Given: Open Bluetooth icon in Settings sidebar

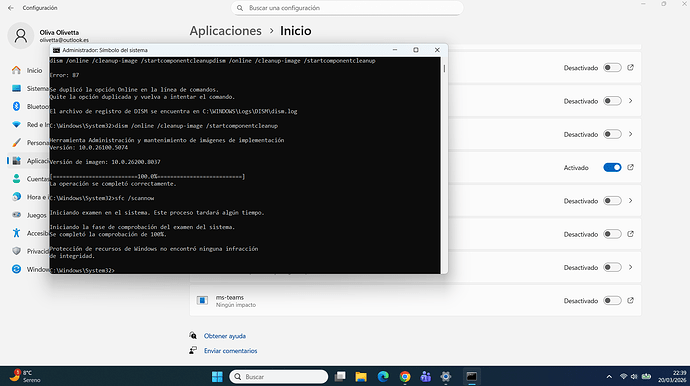Looking at the screenshot, I should click(16, 107).
